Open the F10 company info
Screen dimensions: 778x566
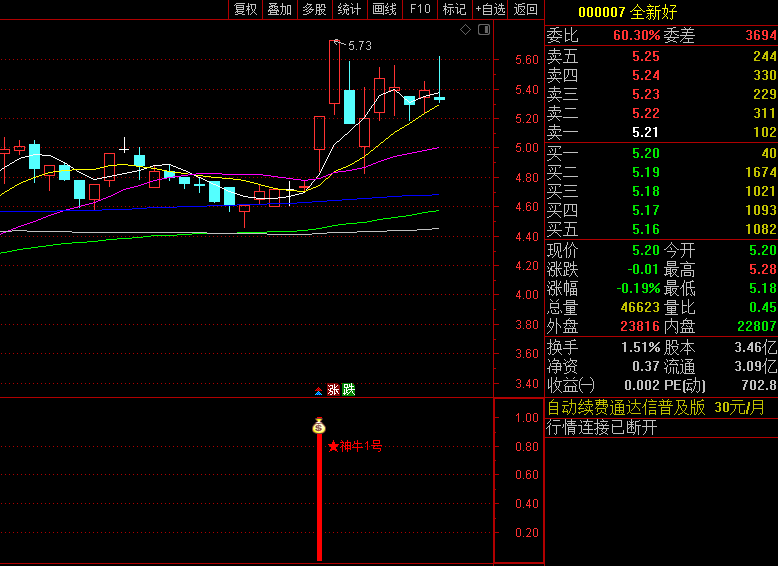pyautogui.click(x=420, y=9)
